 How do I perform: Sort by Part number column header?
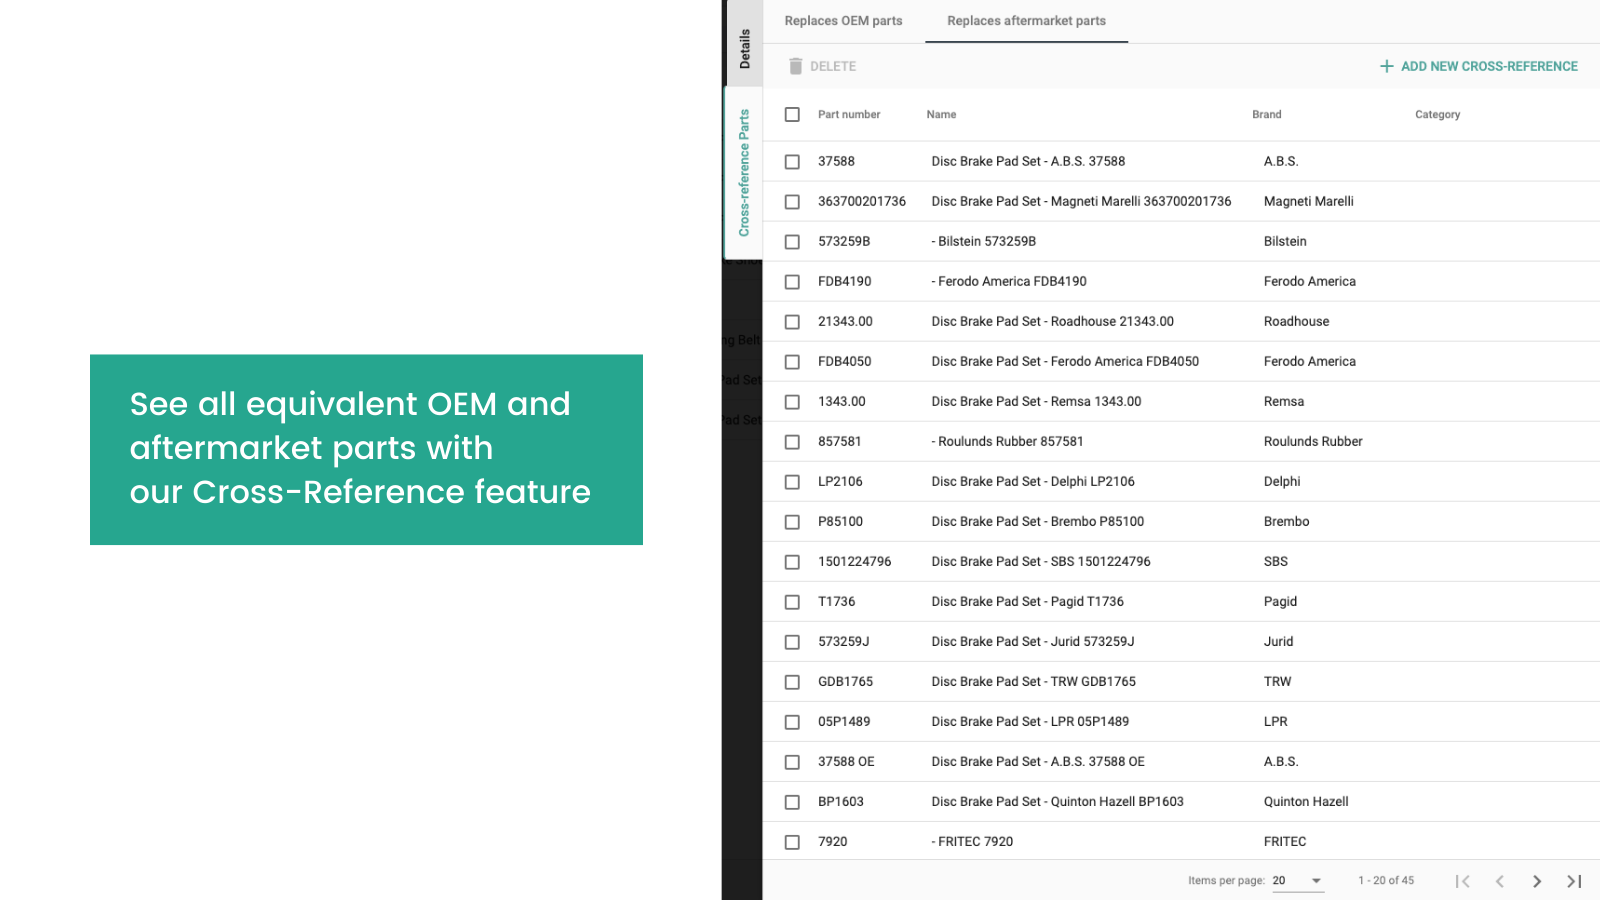(849, 114)
